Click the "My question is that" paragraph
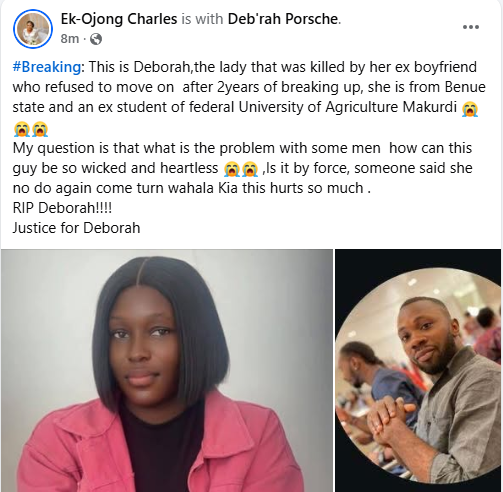The image size is (503, 492). [x=242, y=168]
